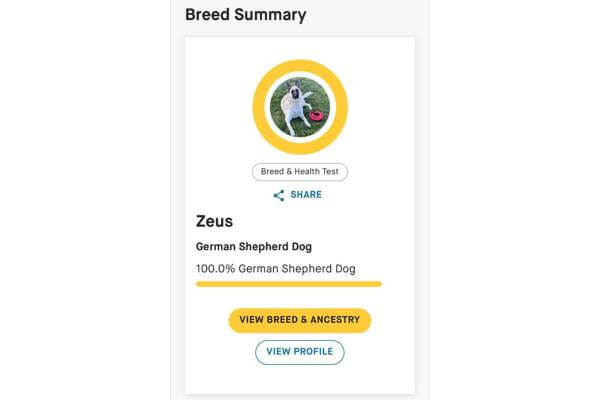Click the yellow breed percentage bar
This screenshot has height=400, width=600.
[289, 284]
